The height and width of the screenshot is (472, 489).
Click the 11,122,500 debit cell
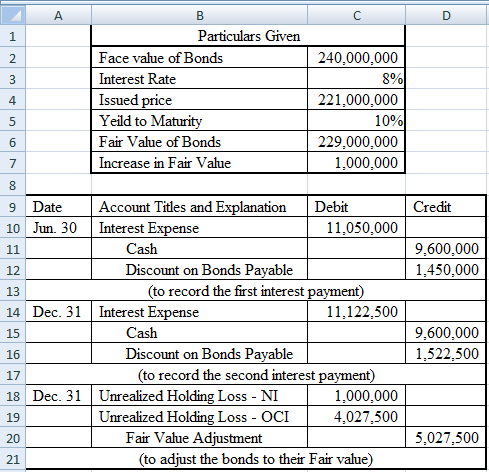(x=356, y=312)
